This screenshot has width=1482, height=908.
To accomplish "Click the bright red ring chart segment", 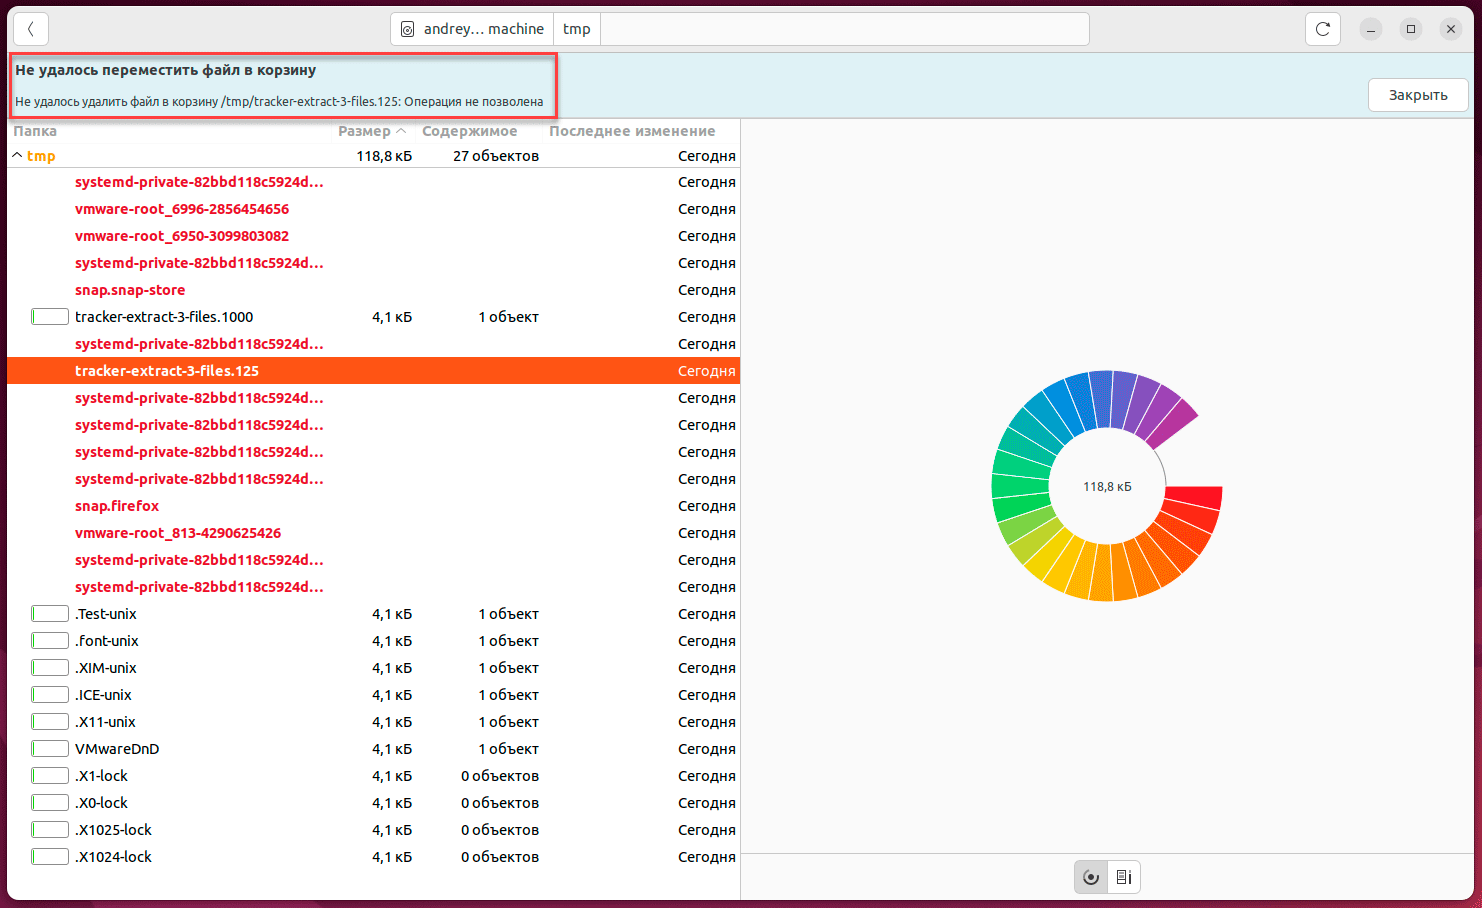I will [x=1195, y=497].
